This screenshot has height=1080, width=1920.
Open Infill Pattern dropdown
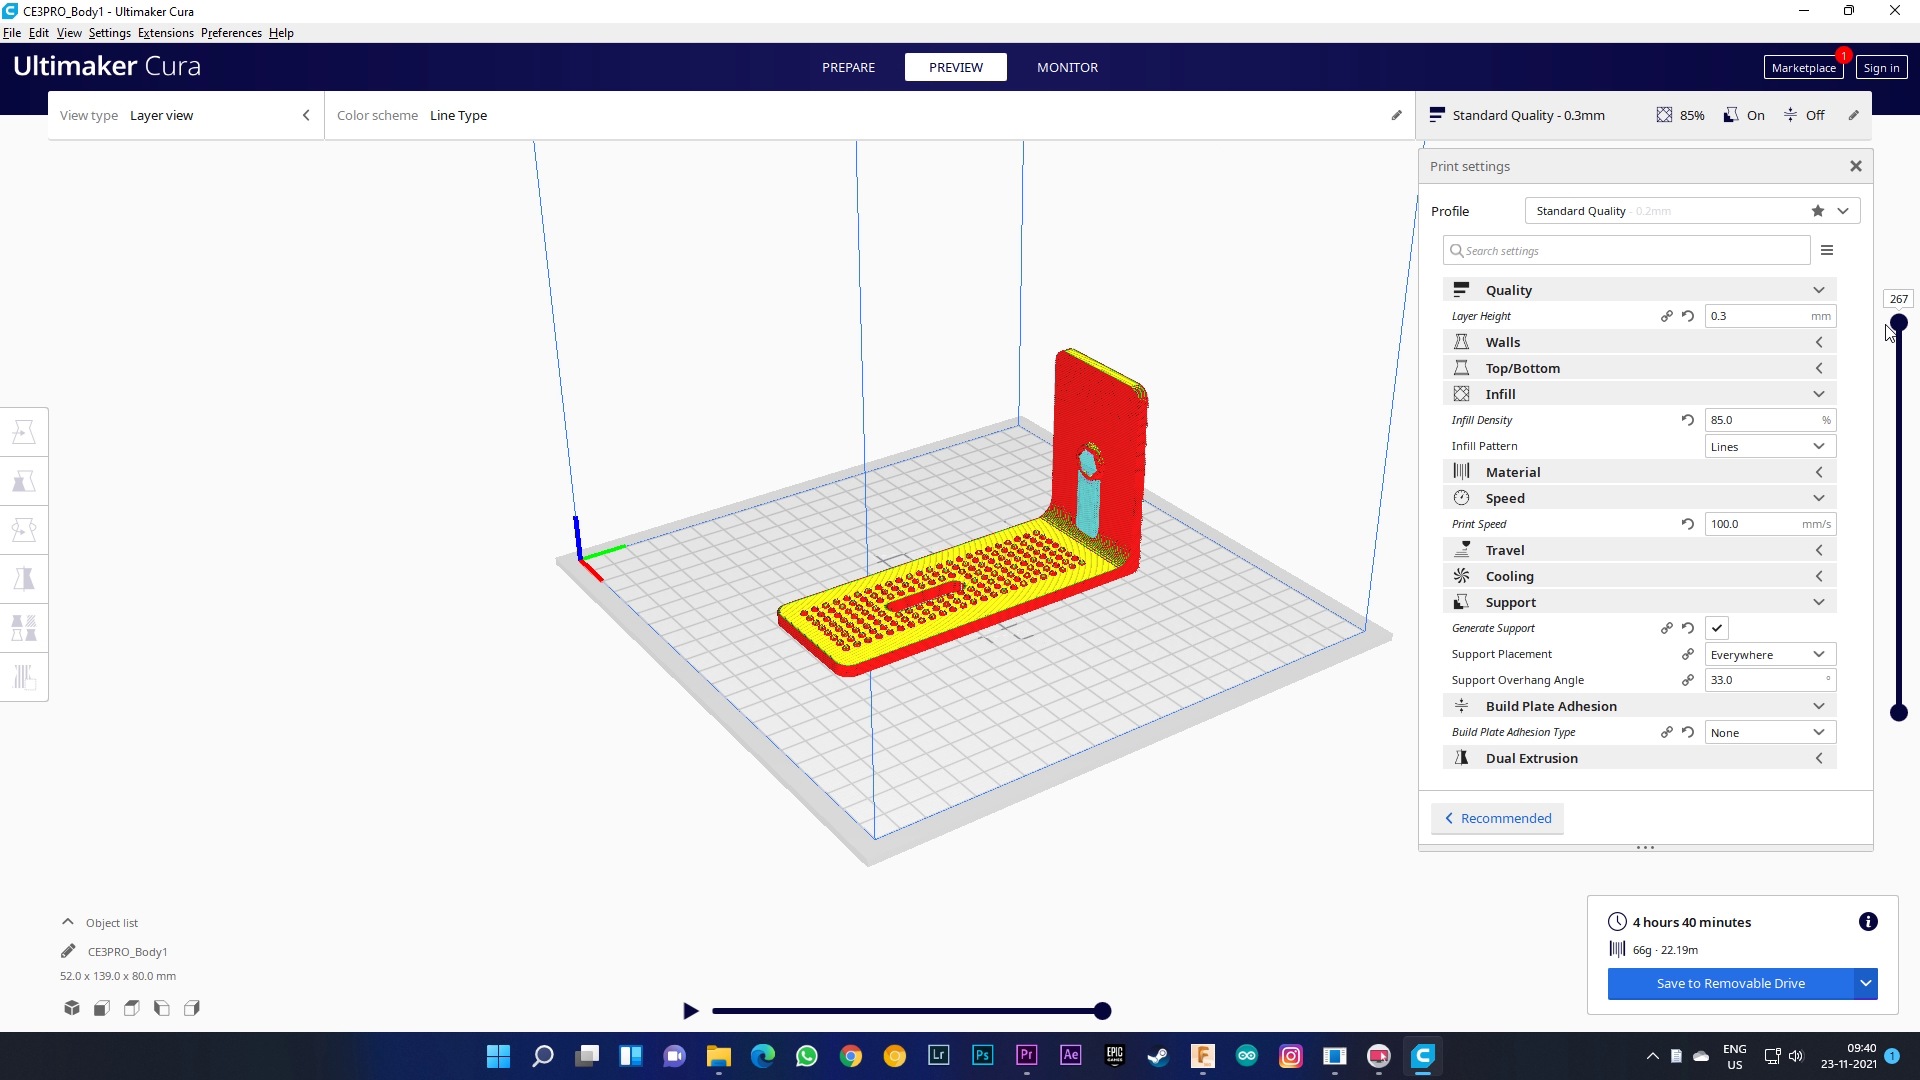[1769, 446]
